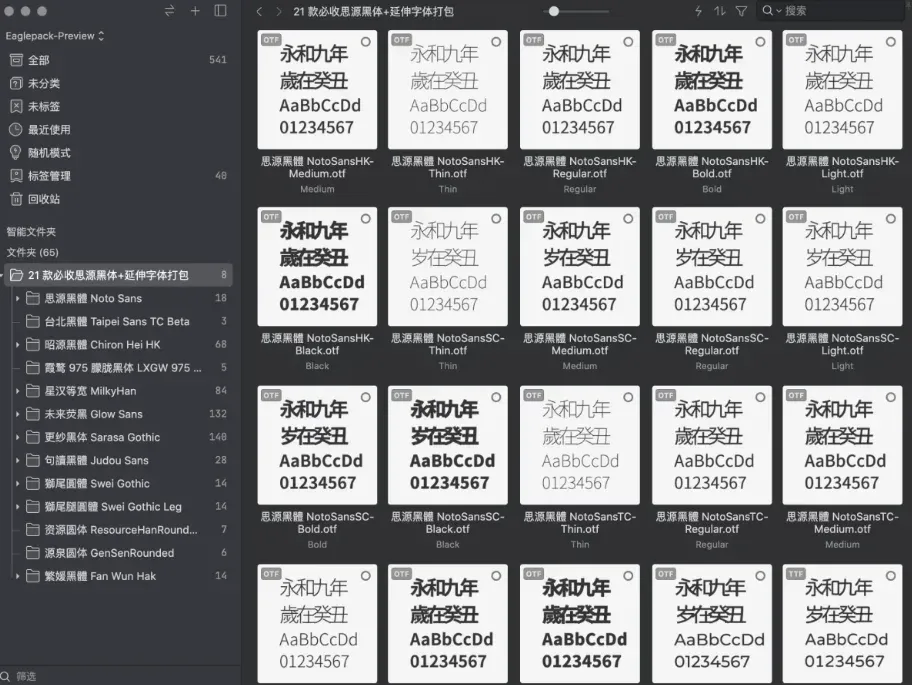The image size is (912, 685).
Task: Expand the 未来荧黑 Glow Sans folder
Action: pyautogui.click(x=17, y=414)
